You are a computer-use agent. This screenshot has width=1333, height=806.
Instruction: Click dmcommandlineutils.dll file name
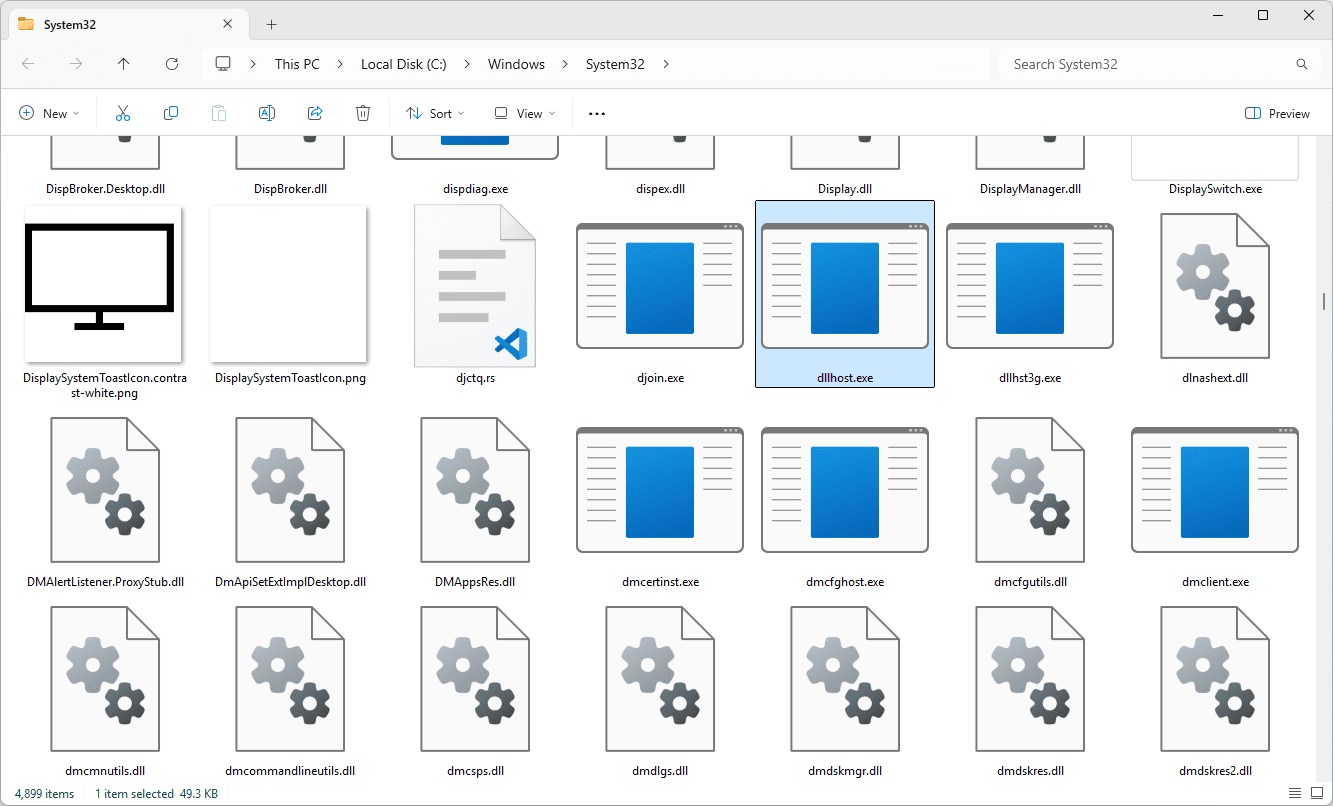coord(290,771)
